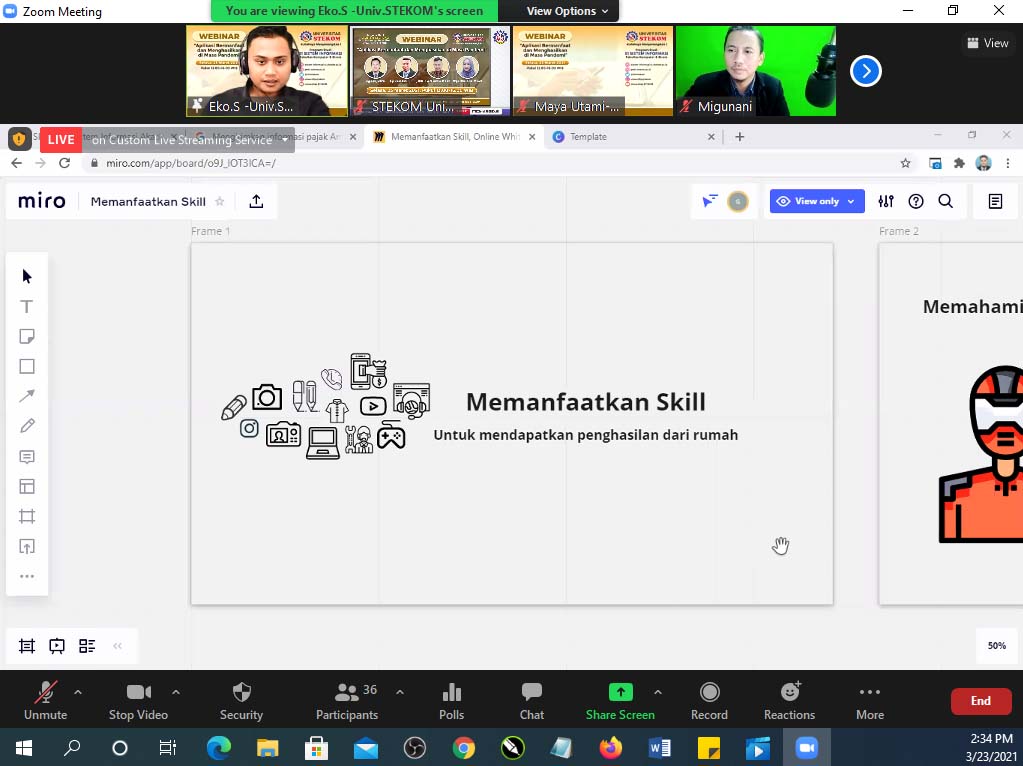Select the Sticky note tool
The height and width of the screenshot is (766, 1023).
(27, 336)
